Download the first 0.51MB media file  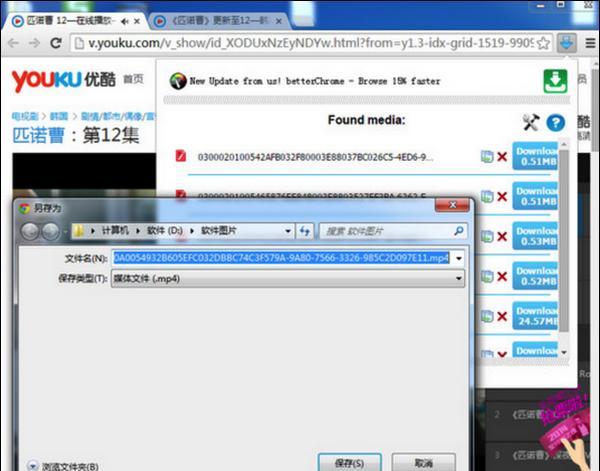[x=535, y=156]
